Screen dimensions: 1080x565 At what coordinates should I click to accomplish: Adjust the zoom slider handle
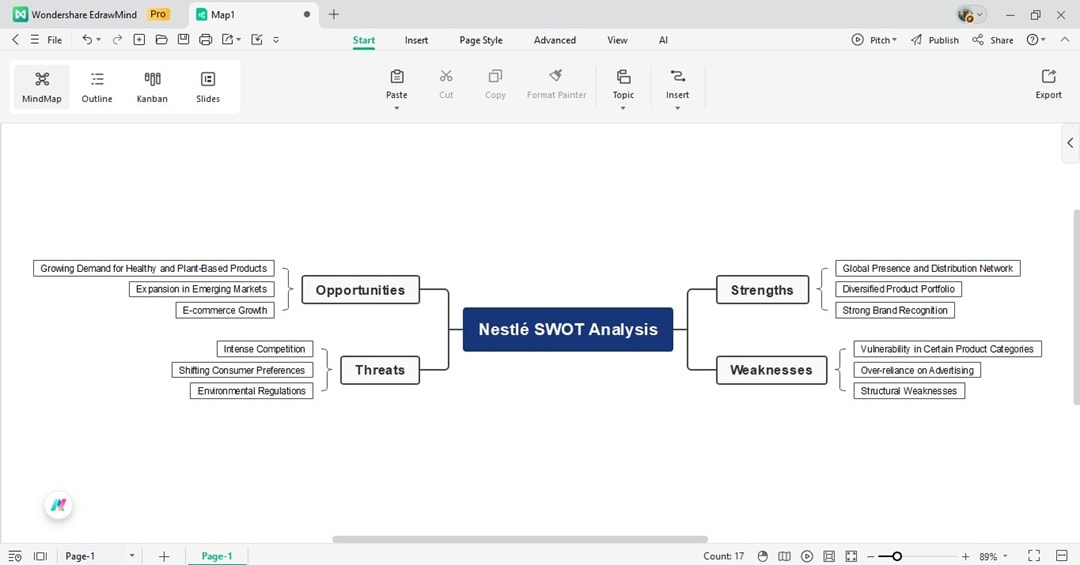pyautogui.click(x=897, y=556)
